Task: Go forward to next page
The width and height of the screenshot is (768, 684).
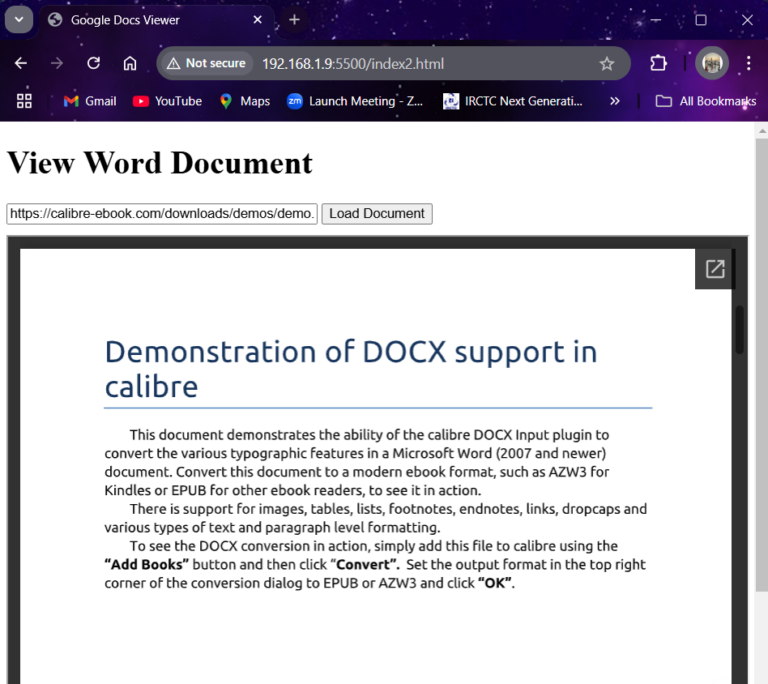Action: click(x=57, y=63)
